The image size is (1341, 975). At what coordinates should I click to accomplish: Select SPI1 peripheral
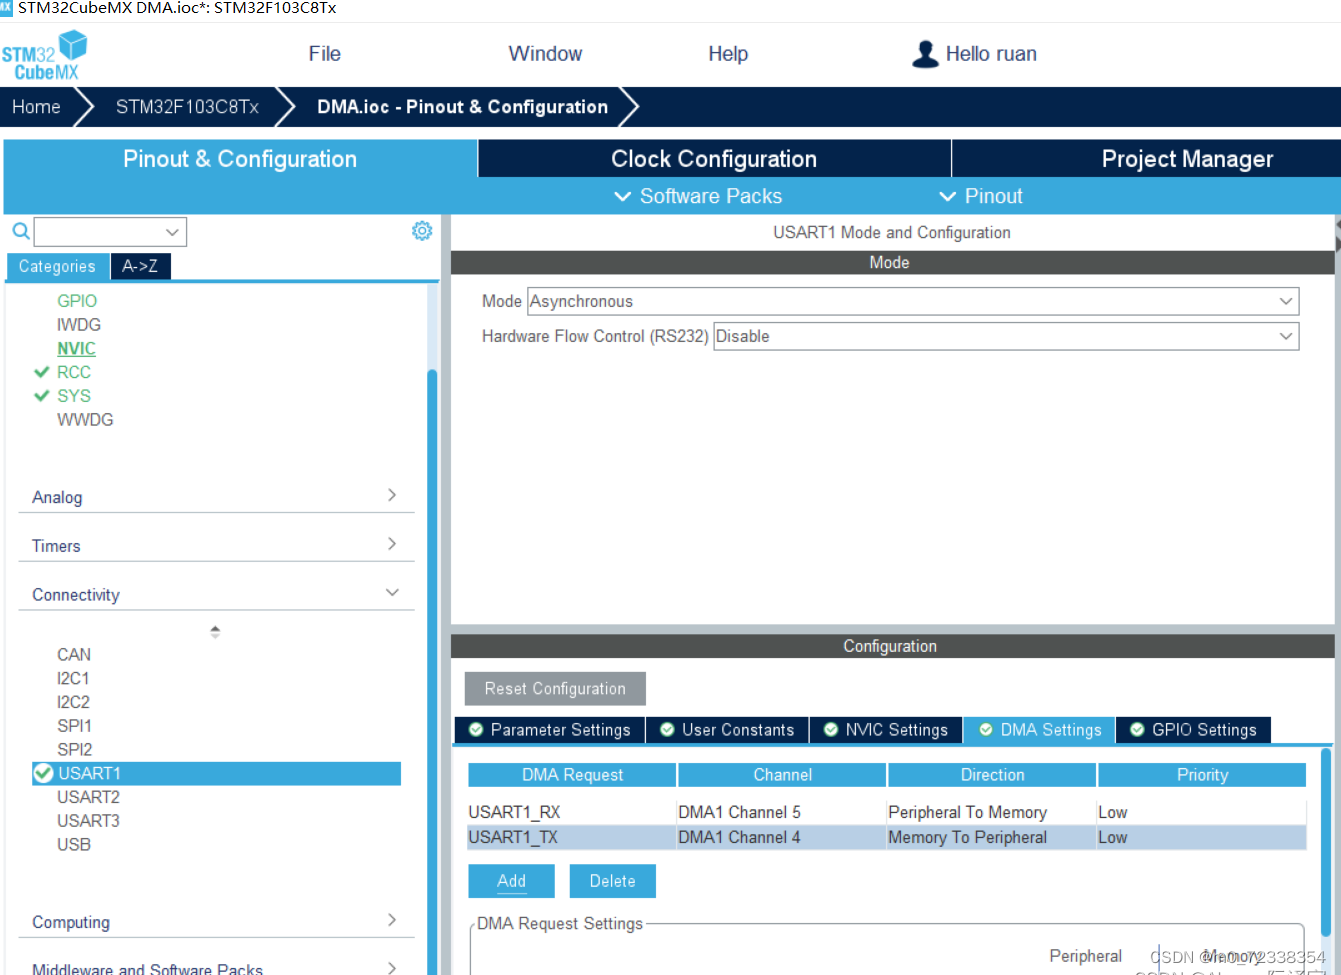coord(74,726)
